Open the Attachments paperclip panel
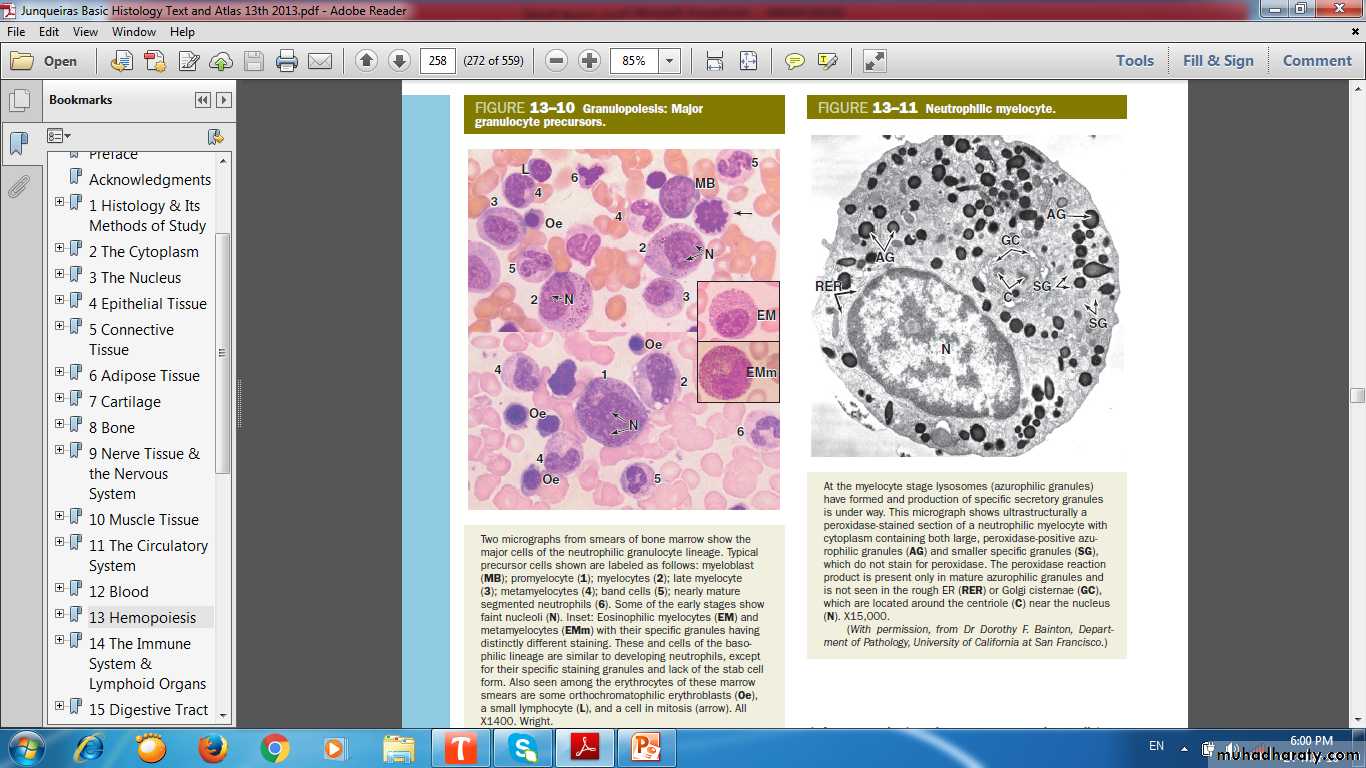The image size is (1366, 768). click(x=18, y=187)
